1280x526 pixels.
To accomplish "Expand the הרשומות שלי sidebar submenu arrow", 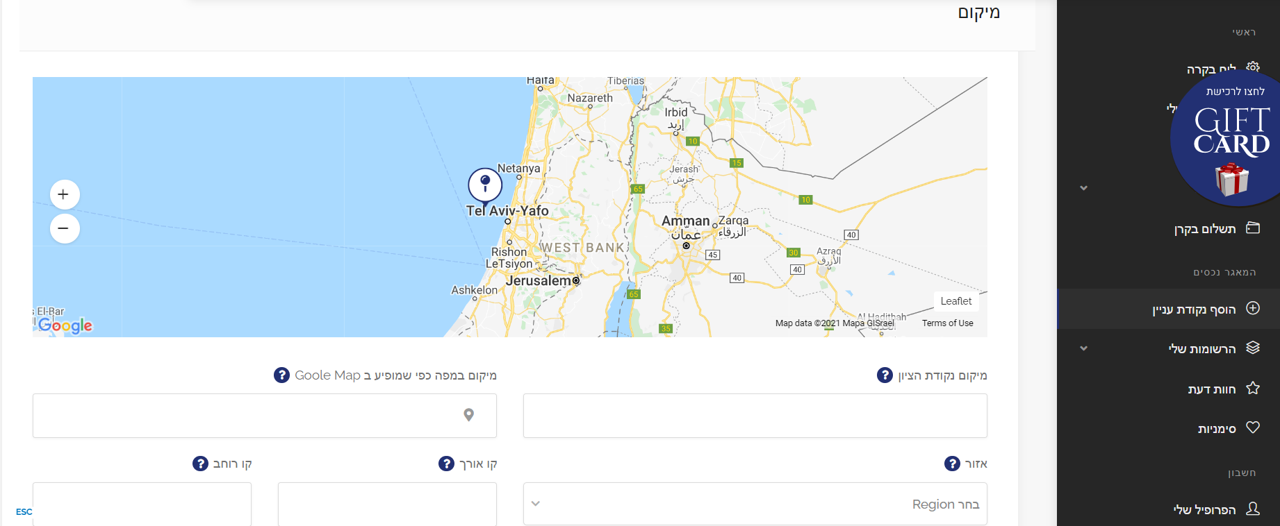I will pyautogui.click(x=1083, y=349).
